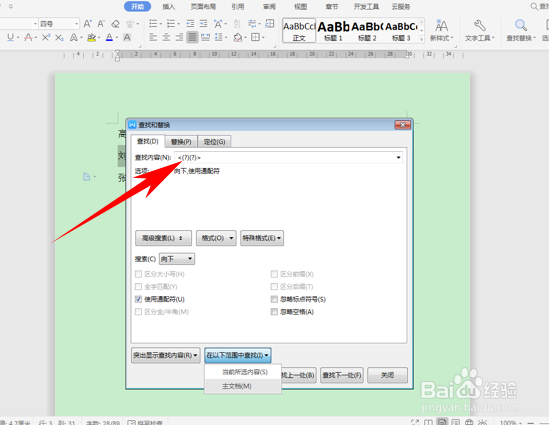Switch to the Replace (替换) tab
This screenshot has width=549, height=426.
181,142
